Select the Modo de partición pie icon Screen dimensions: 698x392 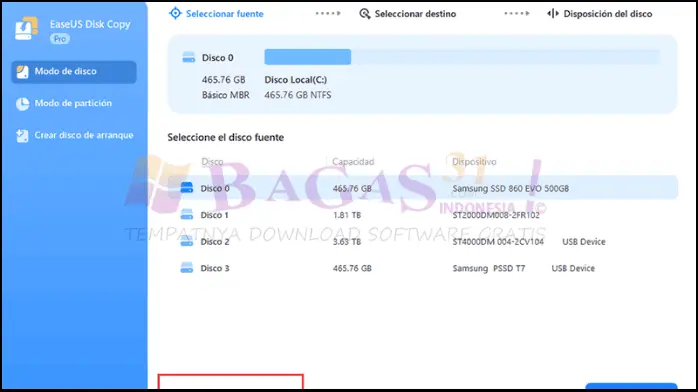[x=22, y=104]
